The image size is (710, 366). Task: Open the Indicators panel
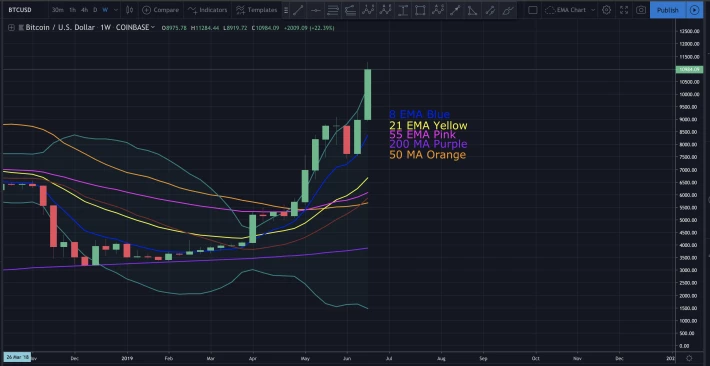[207, 10]
